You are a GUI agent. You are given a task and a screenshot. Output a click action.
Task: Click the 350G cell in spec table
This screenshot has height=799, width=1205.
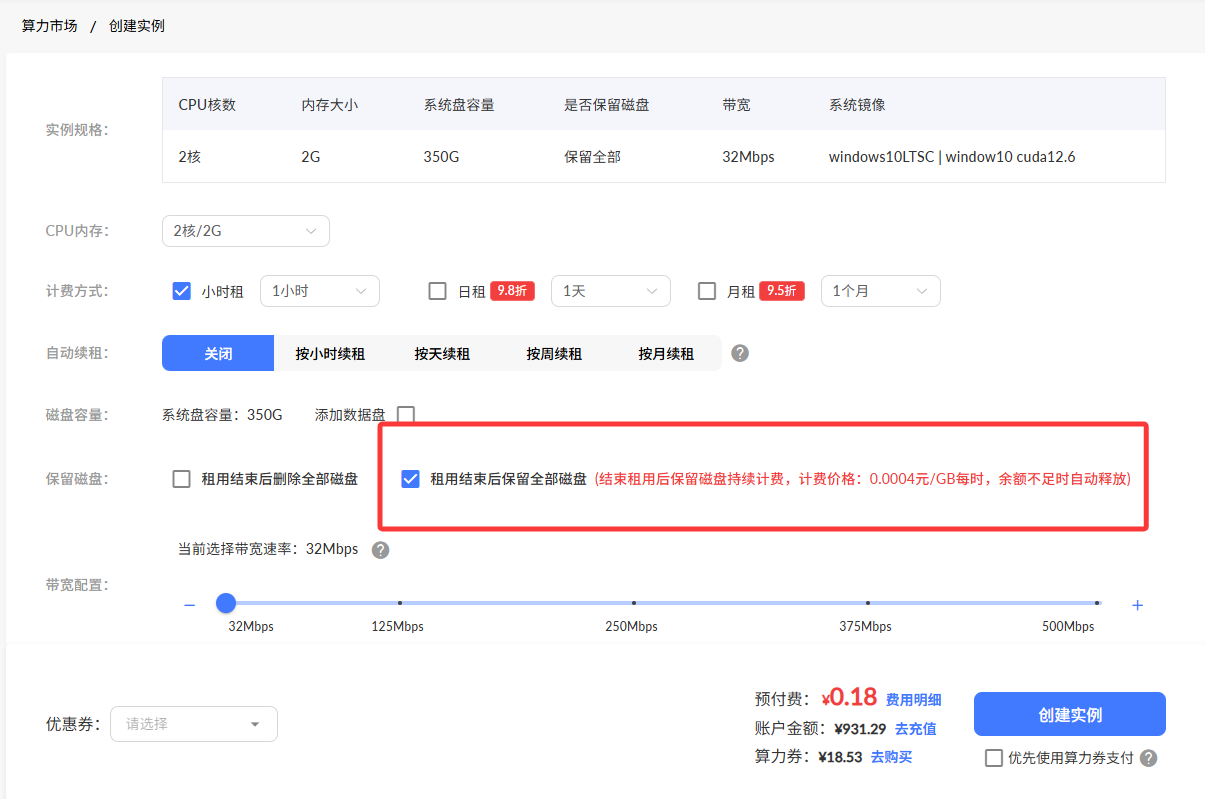(440, 157)
